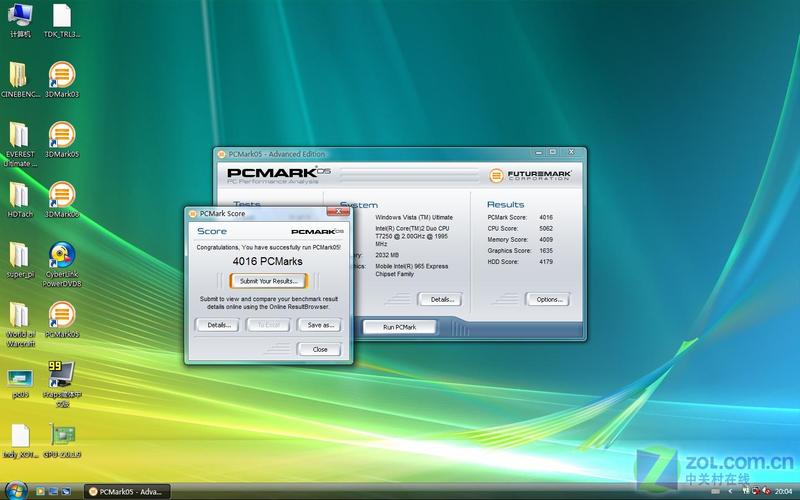The width and height of the screenshot is (800, 500).
Task: Open the Windows Start orb
Action: [15, 491]
